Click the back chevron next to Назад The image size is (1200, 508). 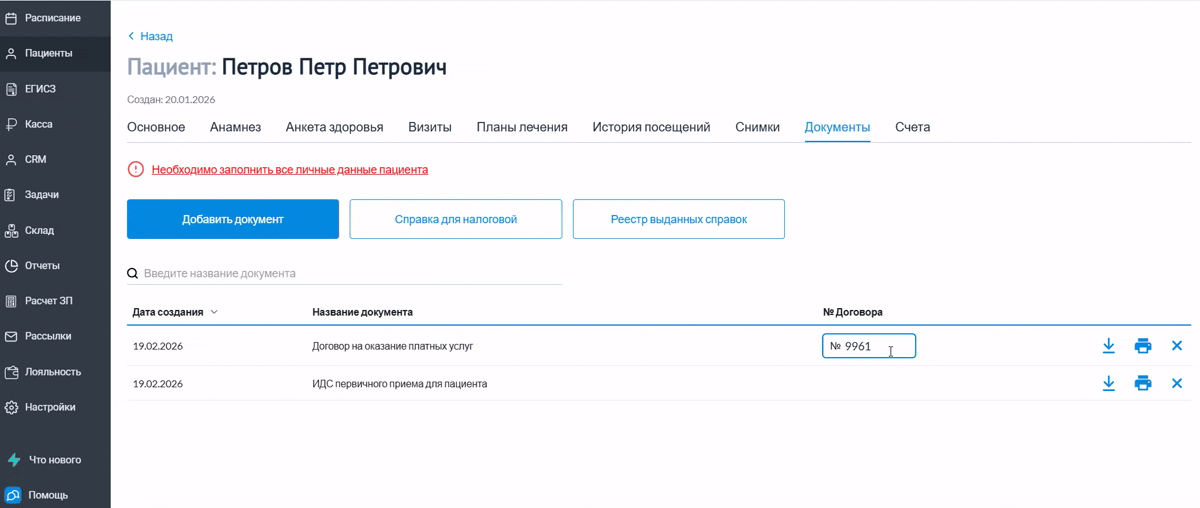(x=131, y=36)
